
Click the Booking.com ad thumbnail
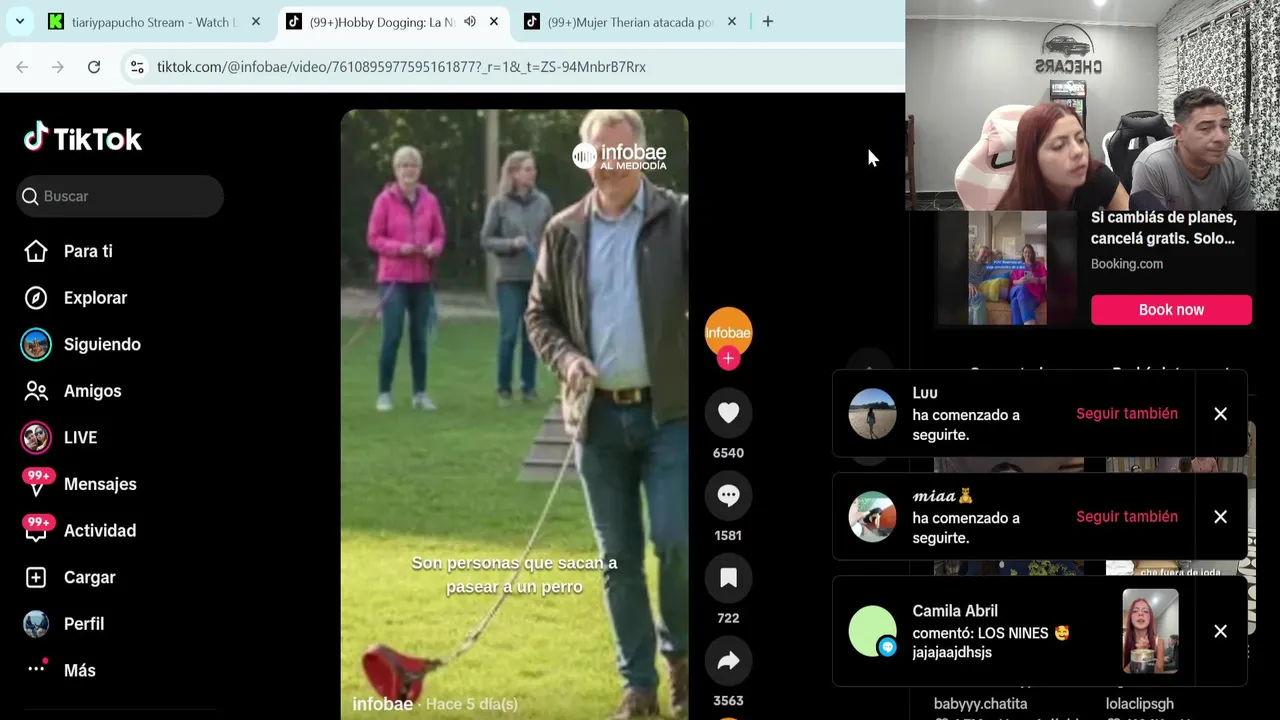1007,268
